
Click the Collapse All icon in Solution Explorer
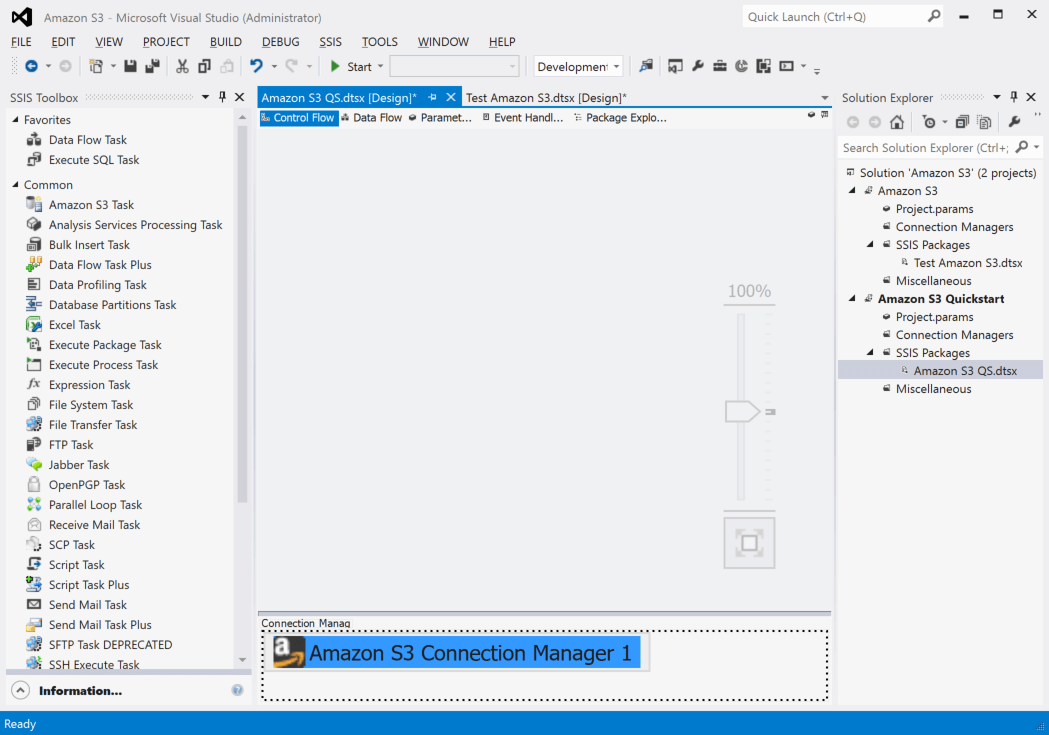[962, 122]
